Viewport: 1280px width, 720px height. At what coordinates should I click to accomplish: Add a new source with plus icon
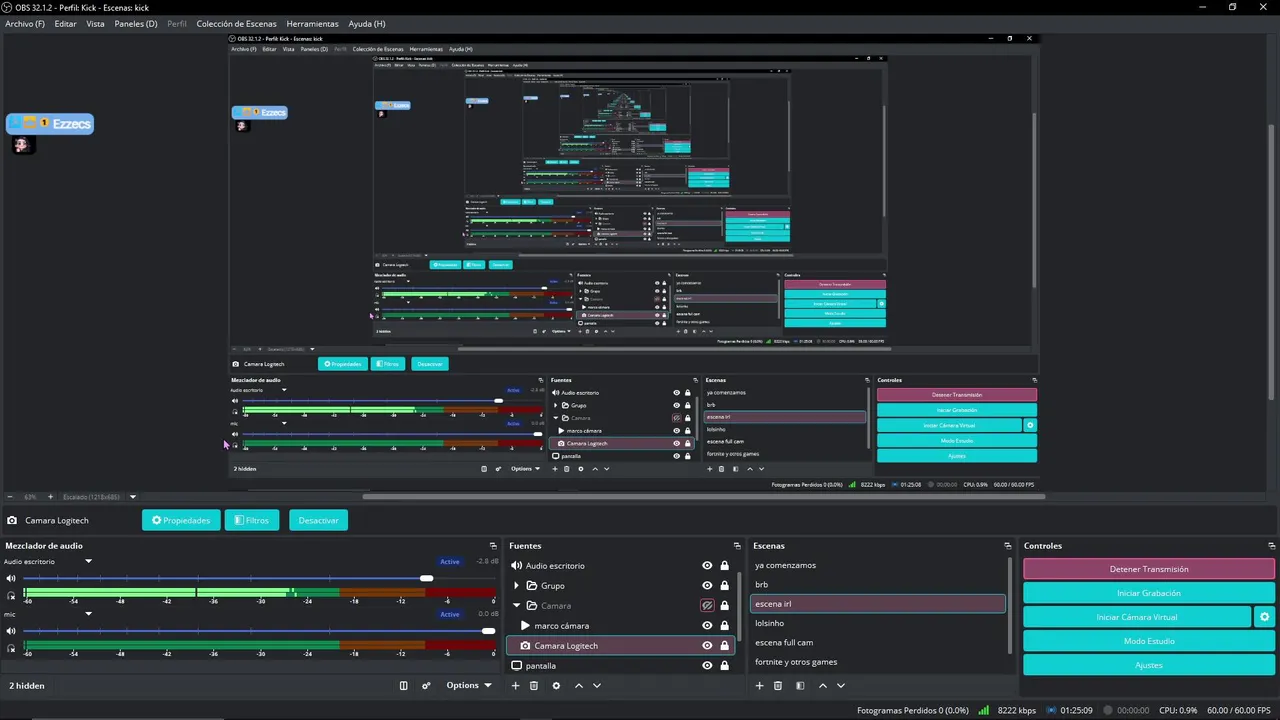pos(516,686)
